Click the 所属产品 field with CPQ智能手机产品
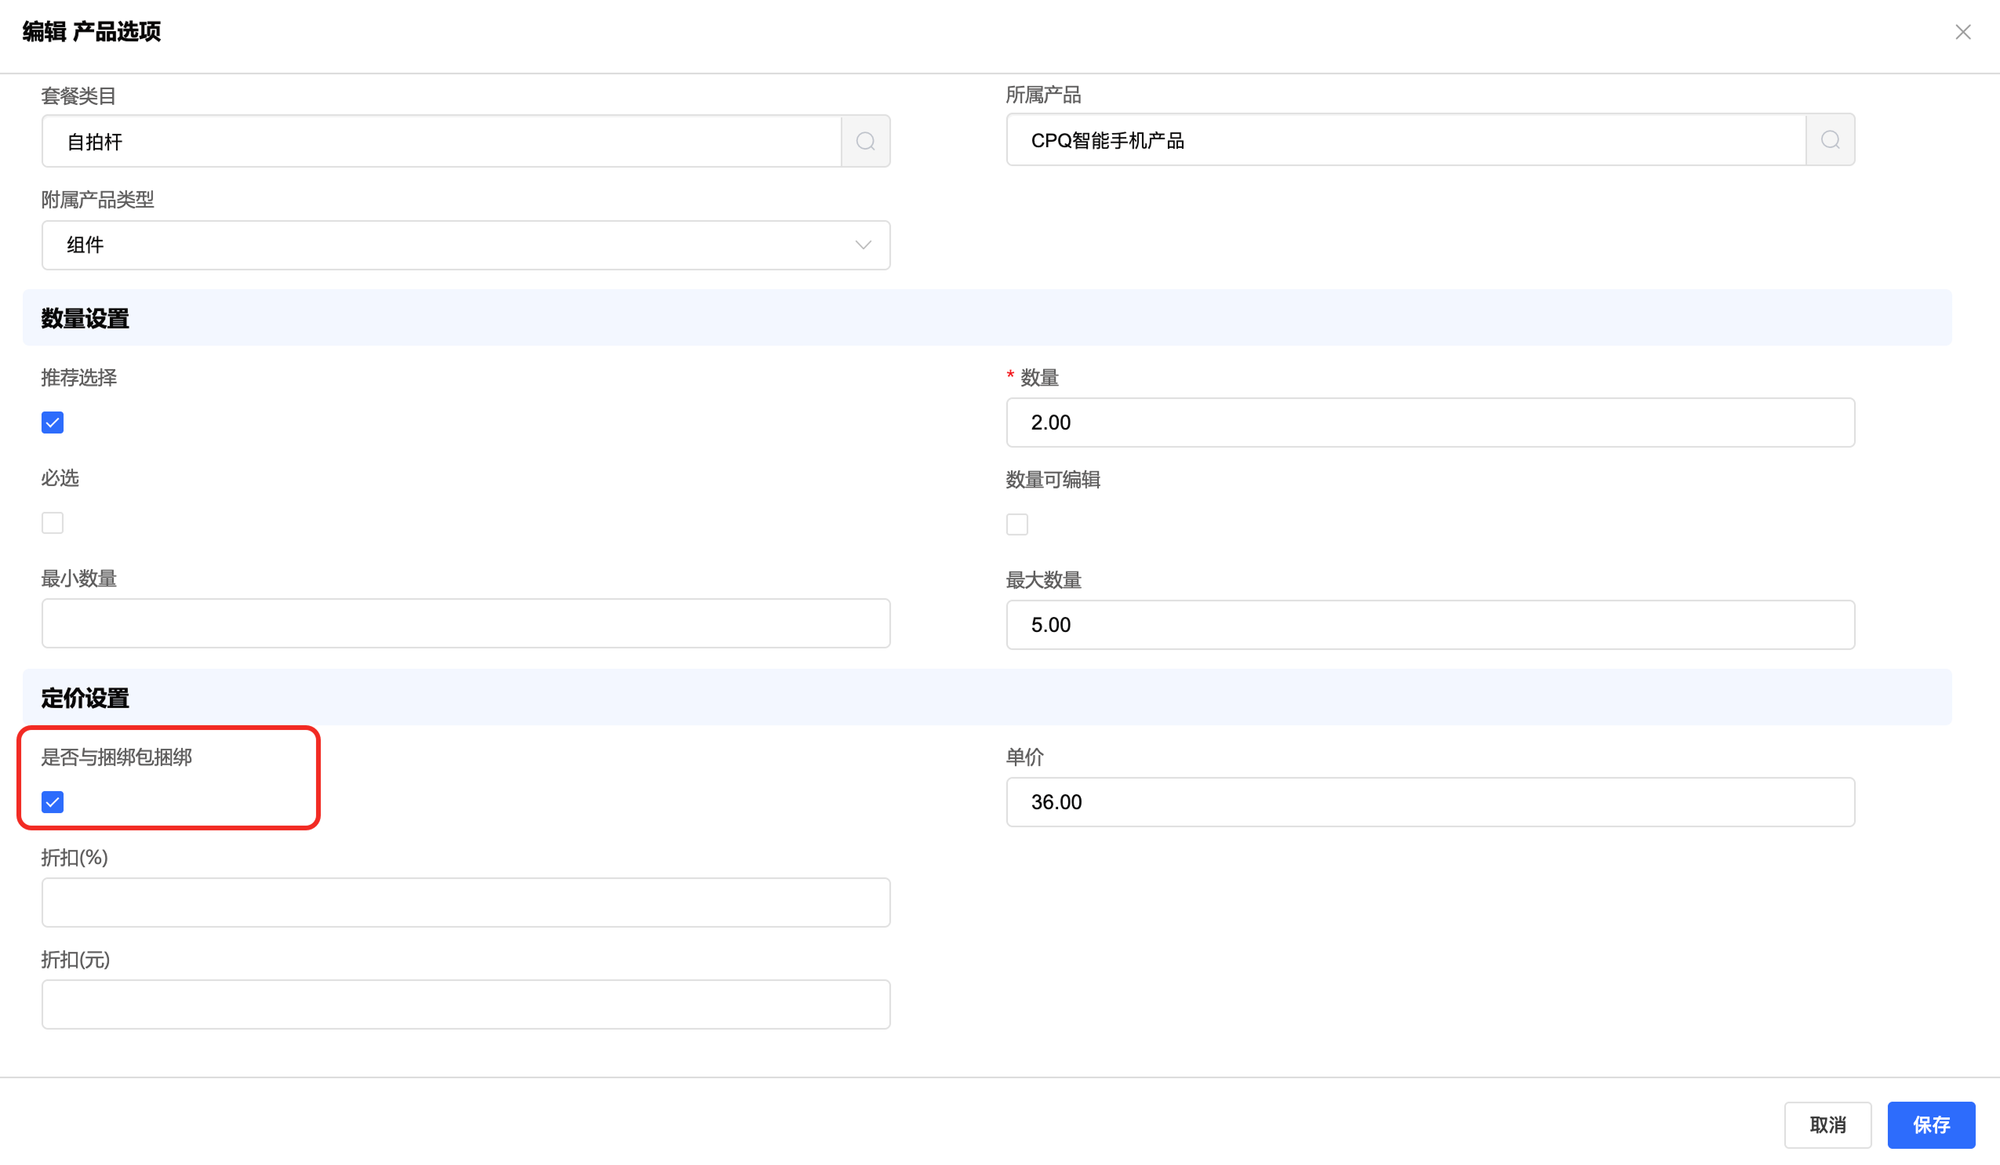 1405,140
